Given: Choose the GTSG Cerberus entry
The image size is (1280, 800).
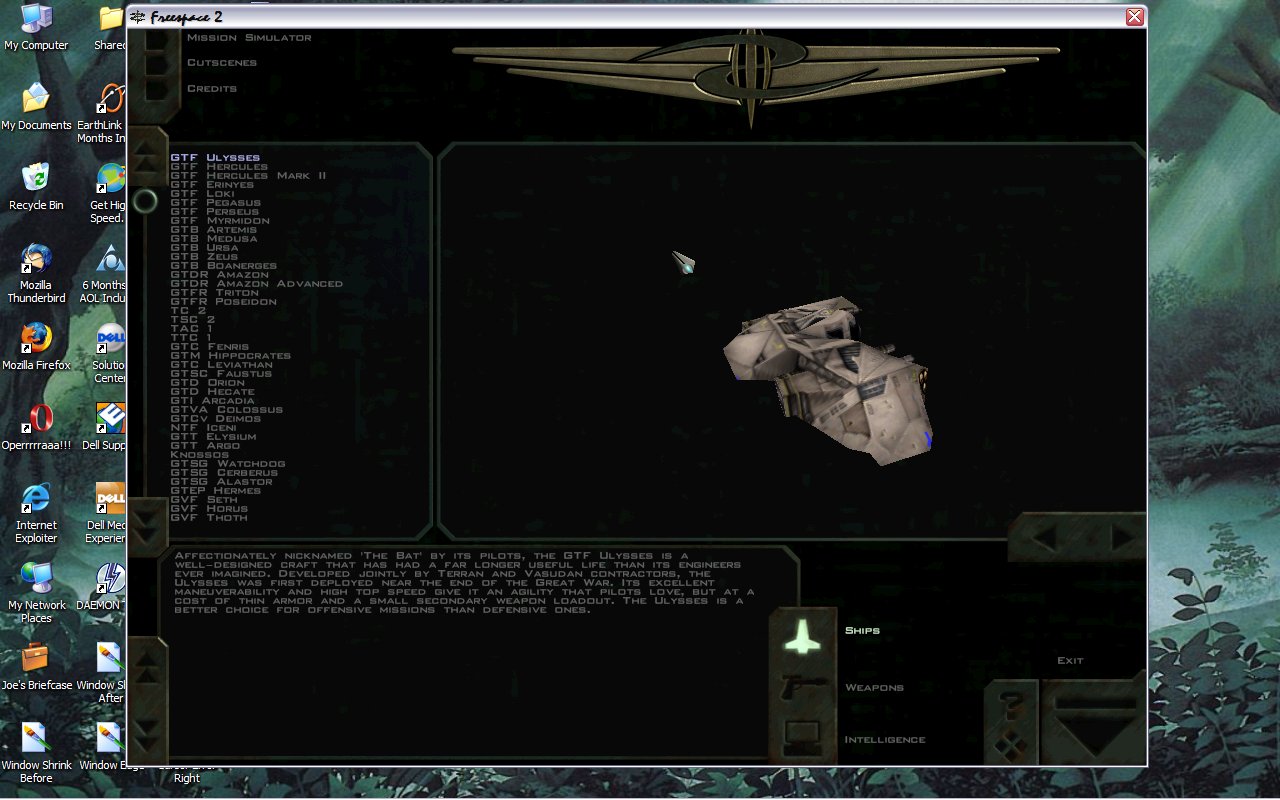Looking at the screenshot, I should pyautogui.click(x=224, y=473).
